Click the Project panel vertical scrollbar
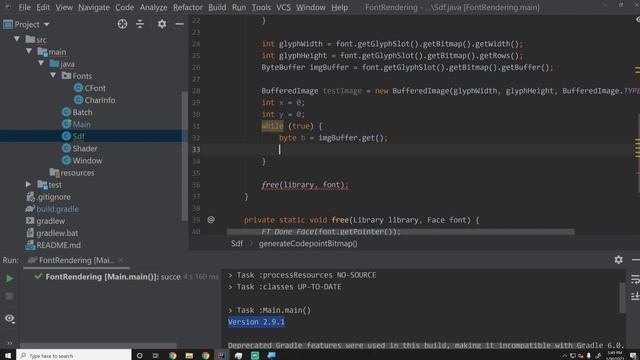 184,155
